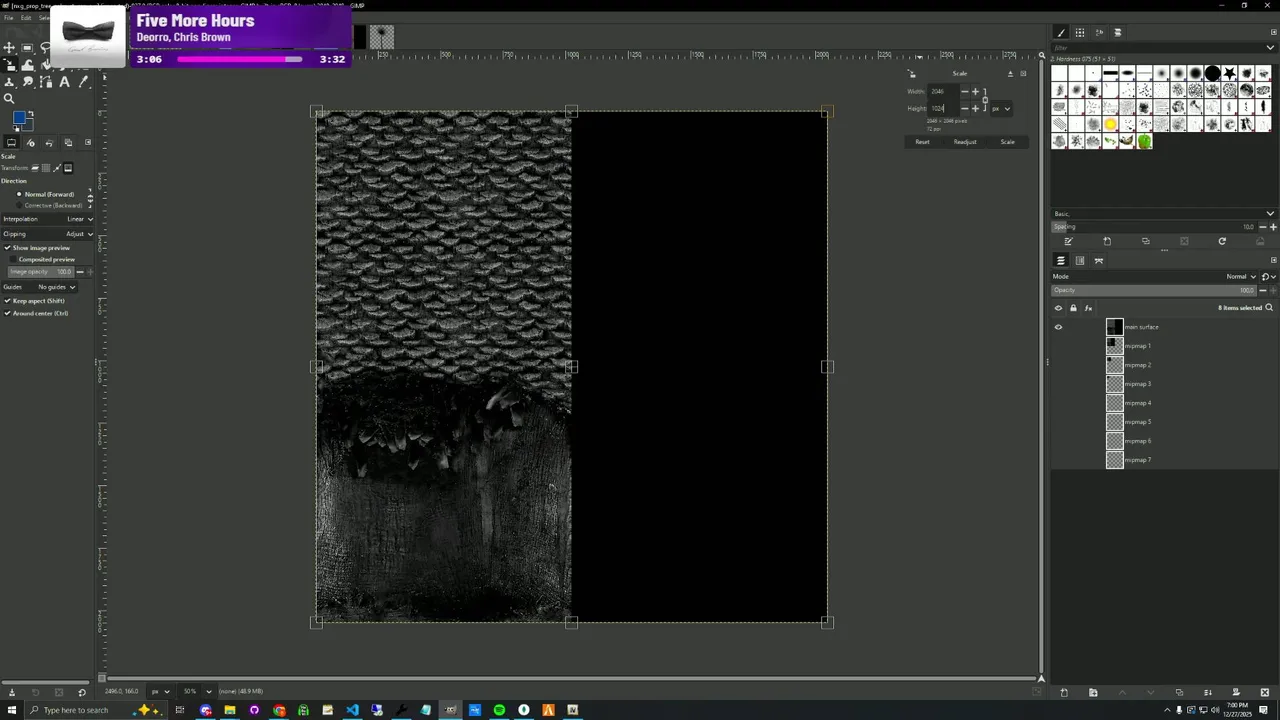
Task: Set transform target to layer
Action: pos(35,168)
